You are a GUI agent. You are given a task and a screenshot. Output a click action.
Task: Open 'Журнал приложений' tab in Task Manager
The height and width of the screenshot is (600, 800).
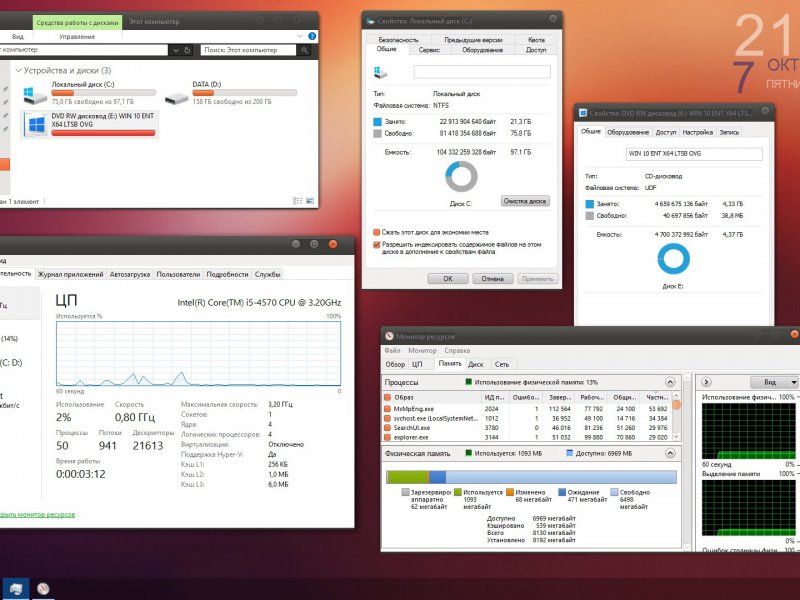point(70,274)
